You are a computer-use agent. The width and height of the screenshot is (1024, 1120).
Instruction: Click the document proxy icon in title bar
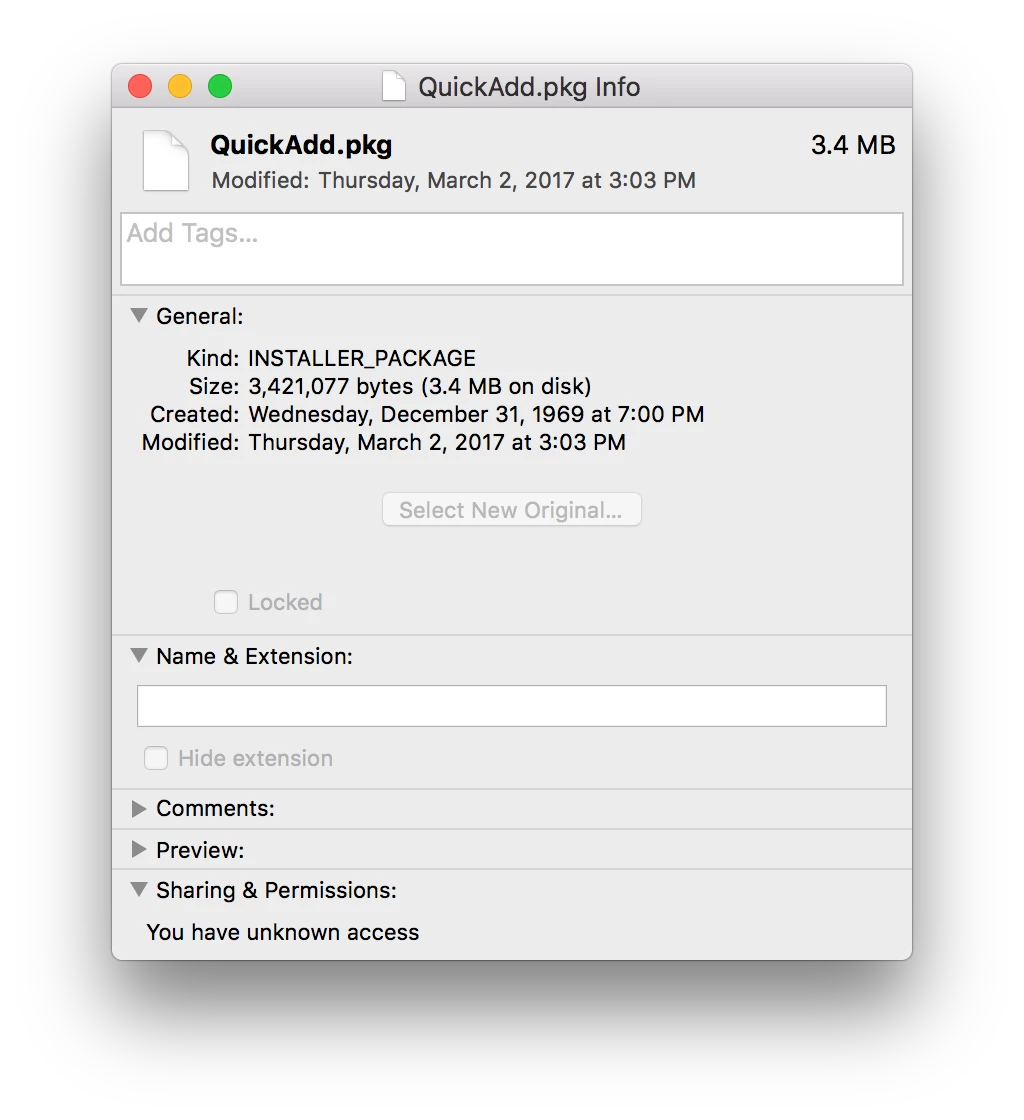(x=393, y=86)
